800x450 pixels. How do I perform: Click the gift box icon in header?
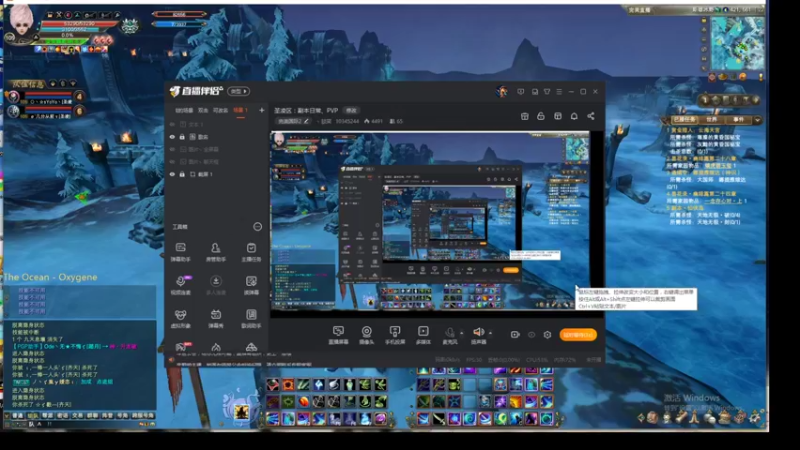pos(524,116)
